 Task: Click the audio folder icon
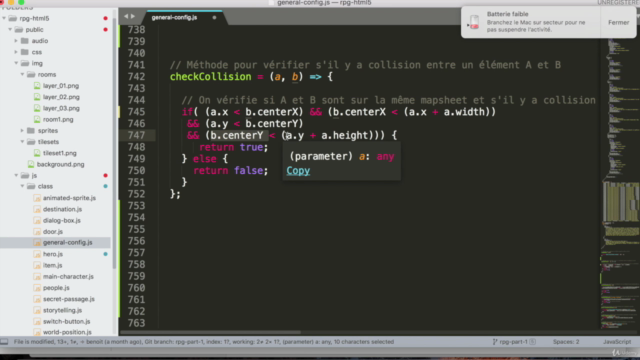point(24,41)
